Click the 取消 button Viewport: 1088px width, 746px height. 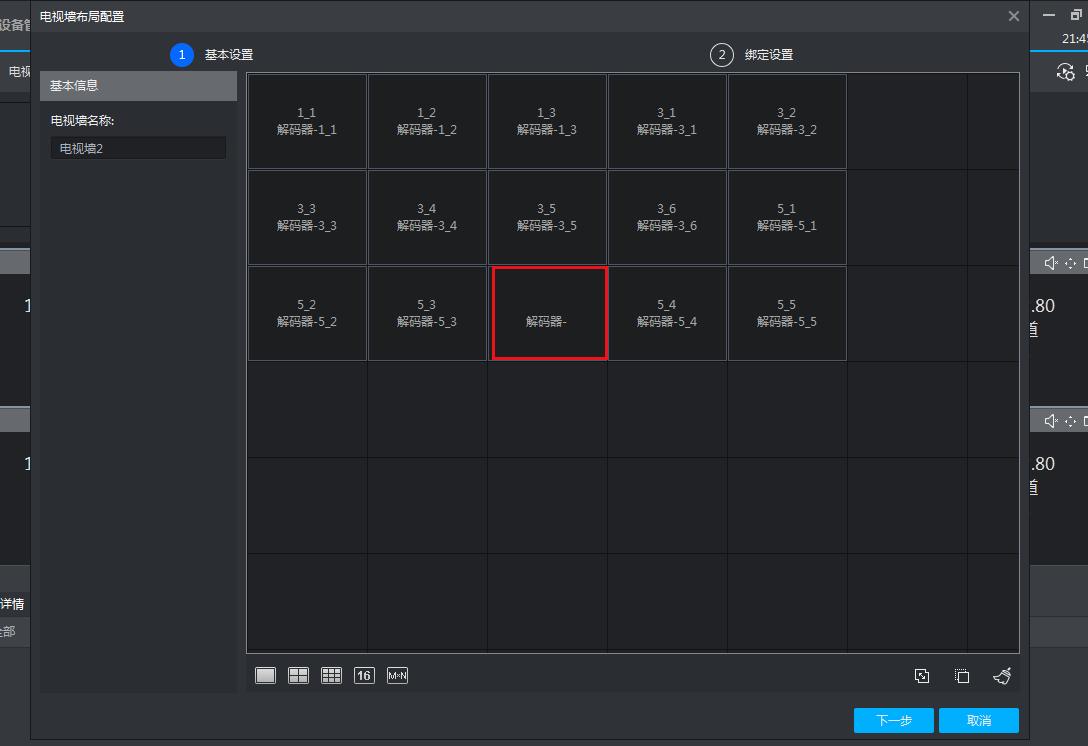pos(978,720)
